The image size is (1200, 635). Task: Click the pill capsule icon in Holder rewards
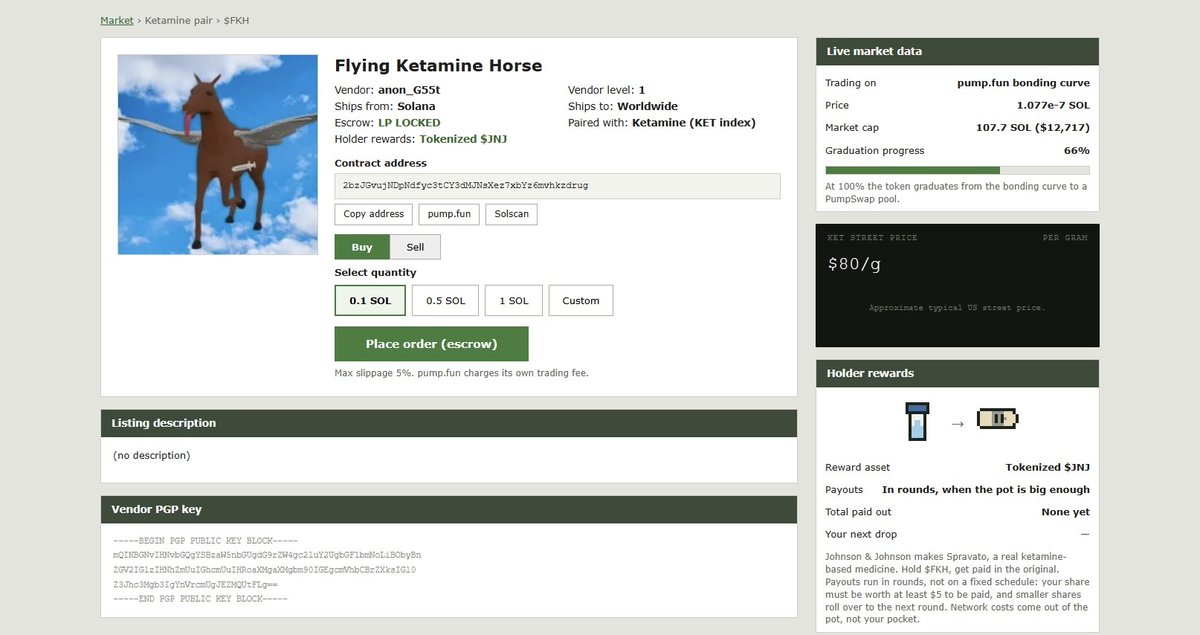coord(998,420)
